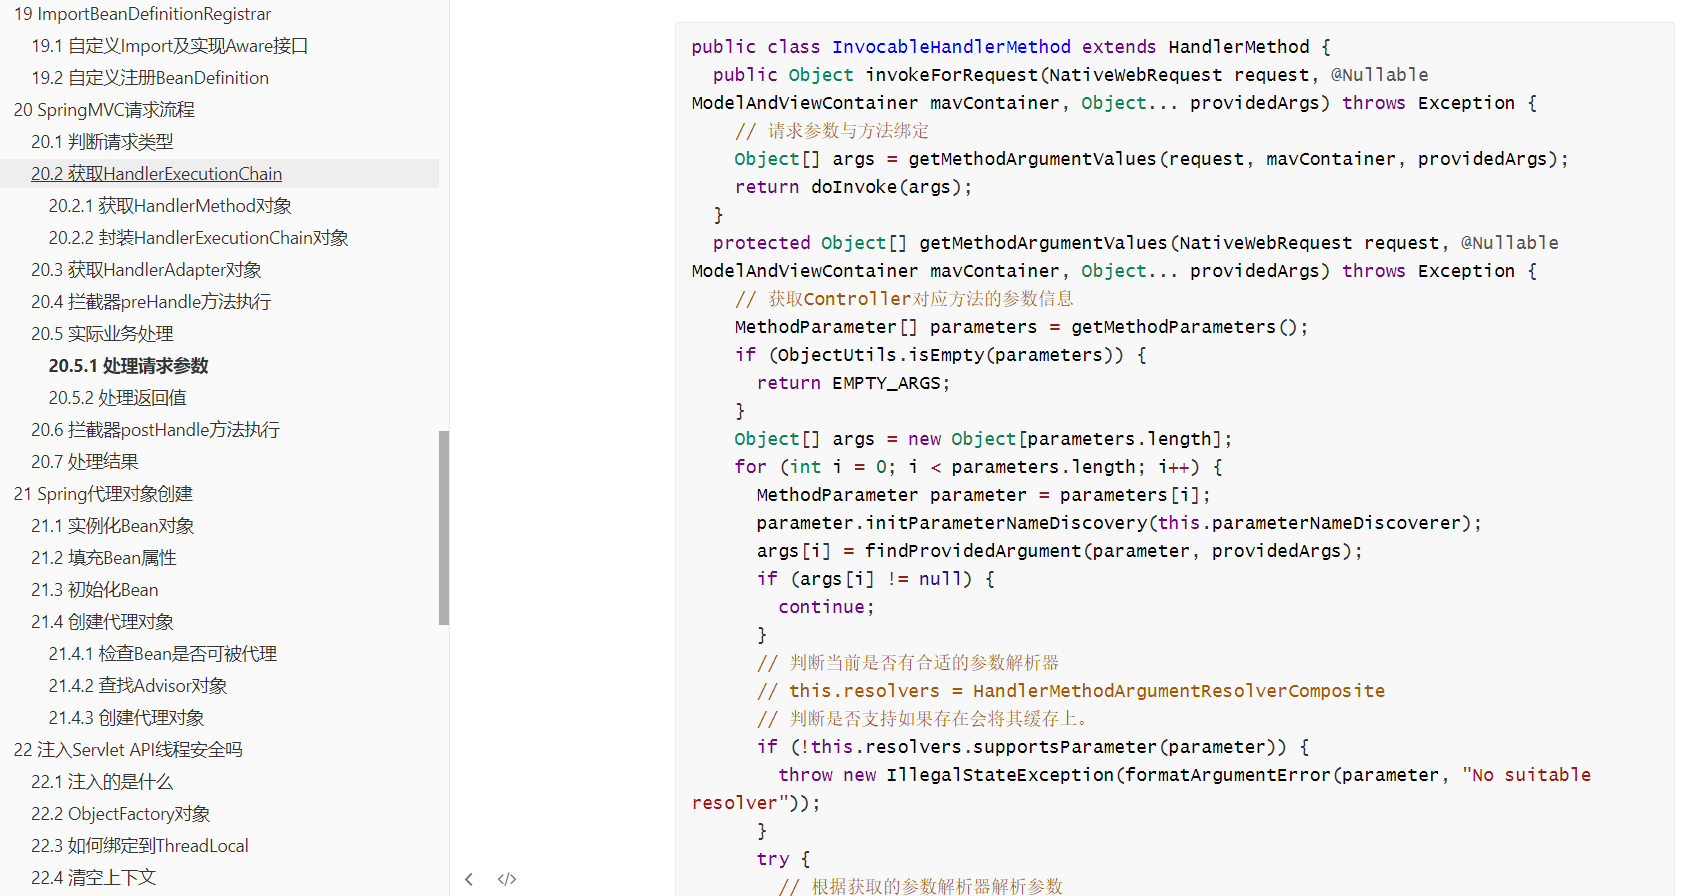Toggle source code mode icon
Viewport: 1696px width, 896px height.
[507, 879]
